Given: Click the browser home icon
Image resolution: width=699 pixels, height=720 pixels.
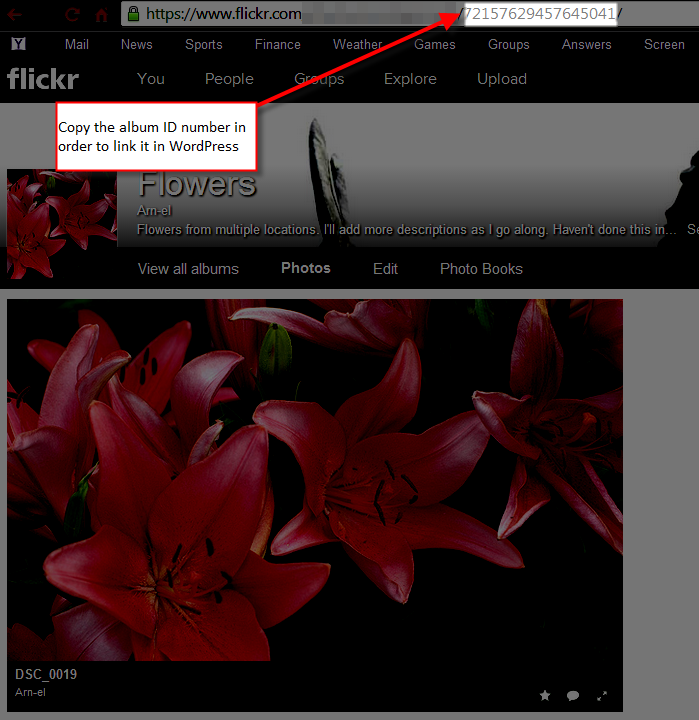Looking at the screenshot, I should [101, 14].
